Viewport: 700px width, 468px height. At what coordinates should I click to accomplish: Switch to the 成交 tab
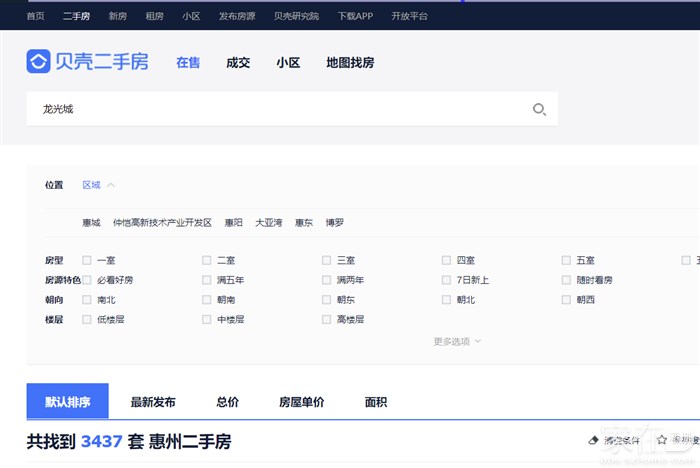pyautogui.click(x=238, y=63)
